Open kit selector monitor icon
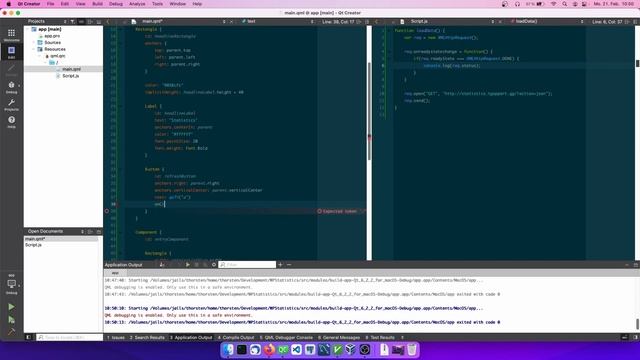The height and width of the screenshot is (360, 640). coord(11,285)
